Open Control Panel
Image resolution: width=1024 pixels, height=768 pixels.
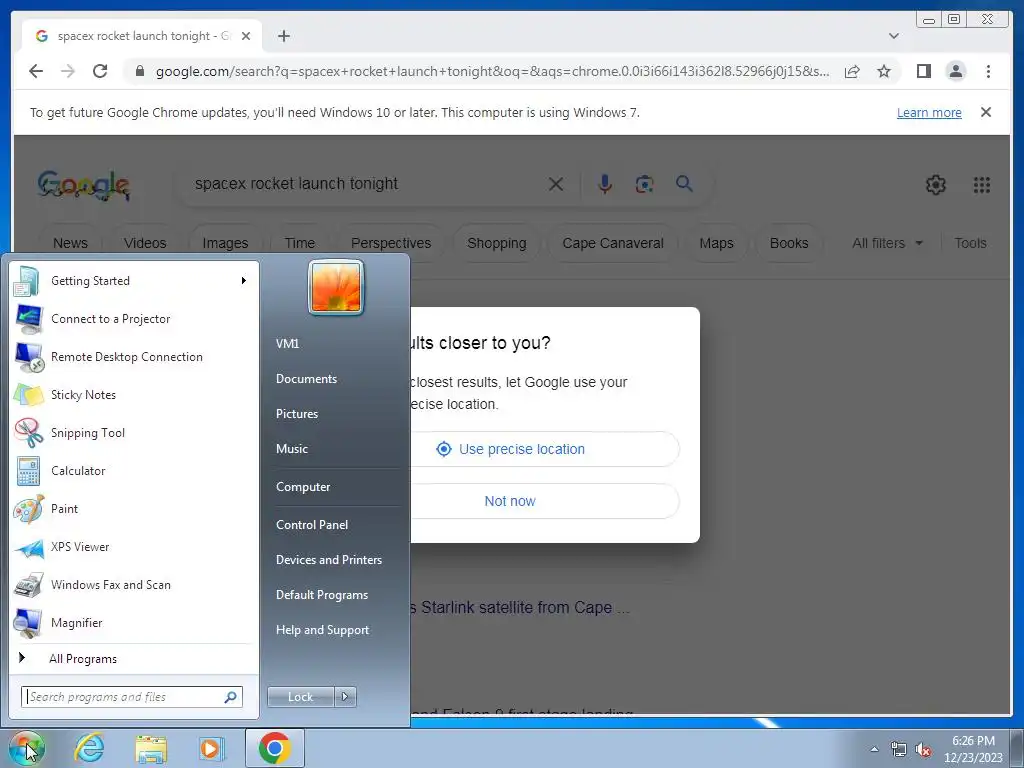[x=312, y=524]
